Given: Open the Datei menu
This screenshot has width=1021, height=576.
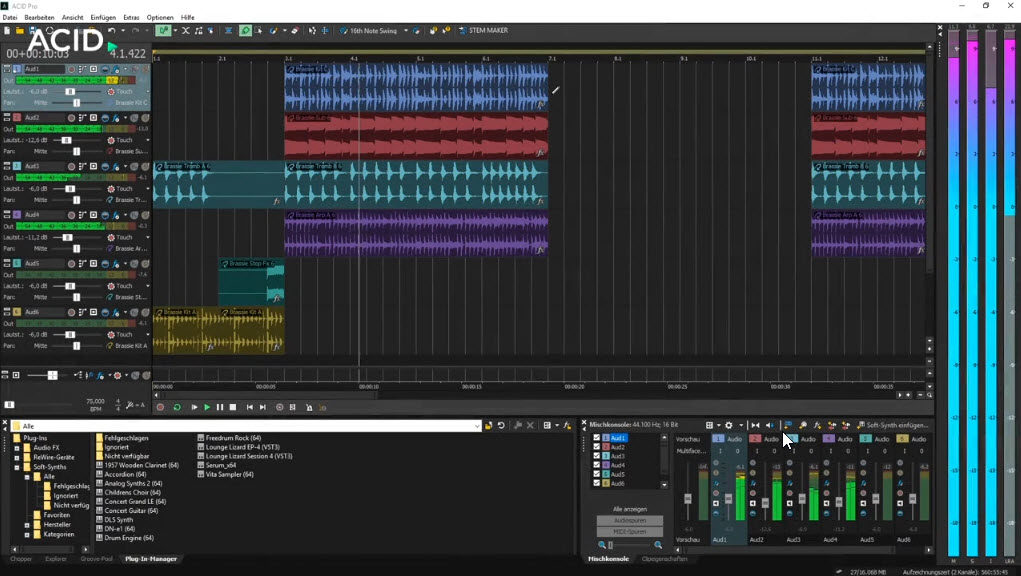Looking at the screenshot, I should tap(10, 18).
